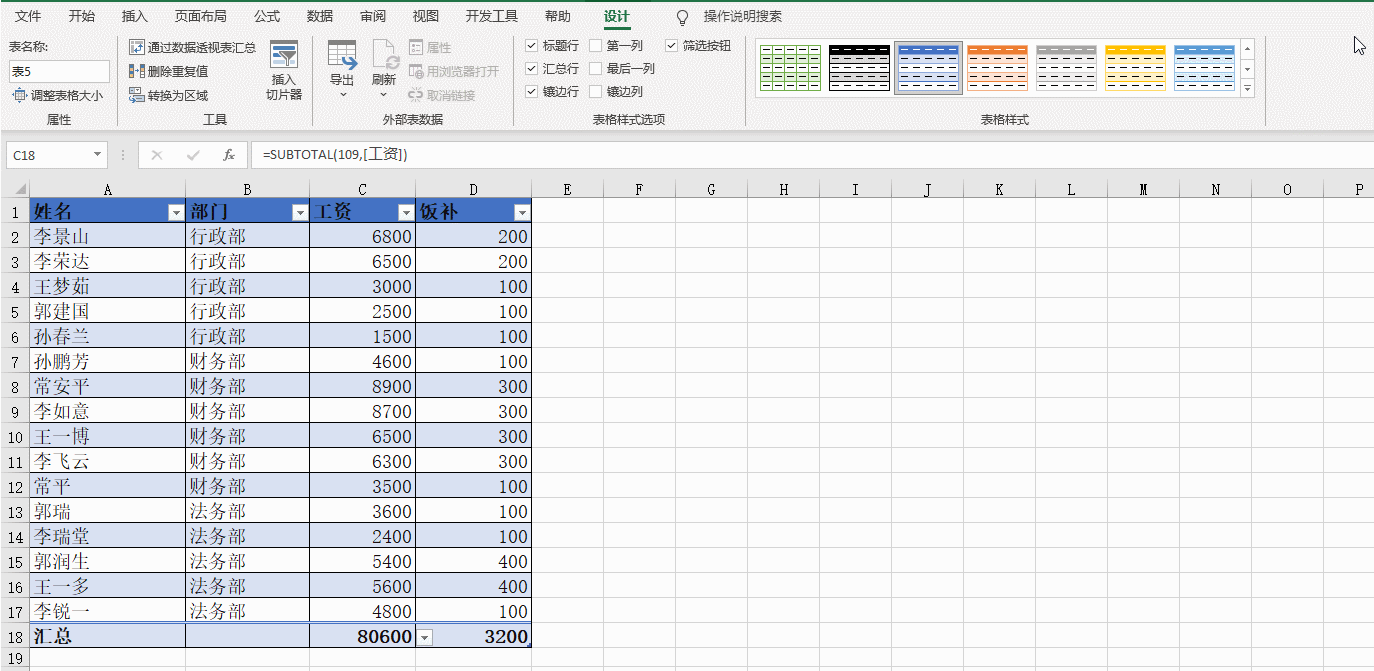Select the cell containing 李景山
The height and width of the screenshot is (671, 1374).
point(108,236)
